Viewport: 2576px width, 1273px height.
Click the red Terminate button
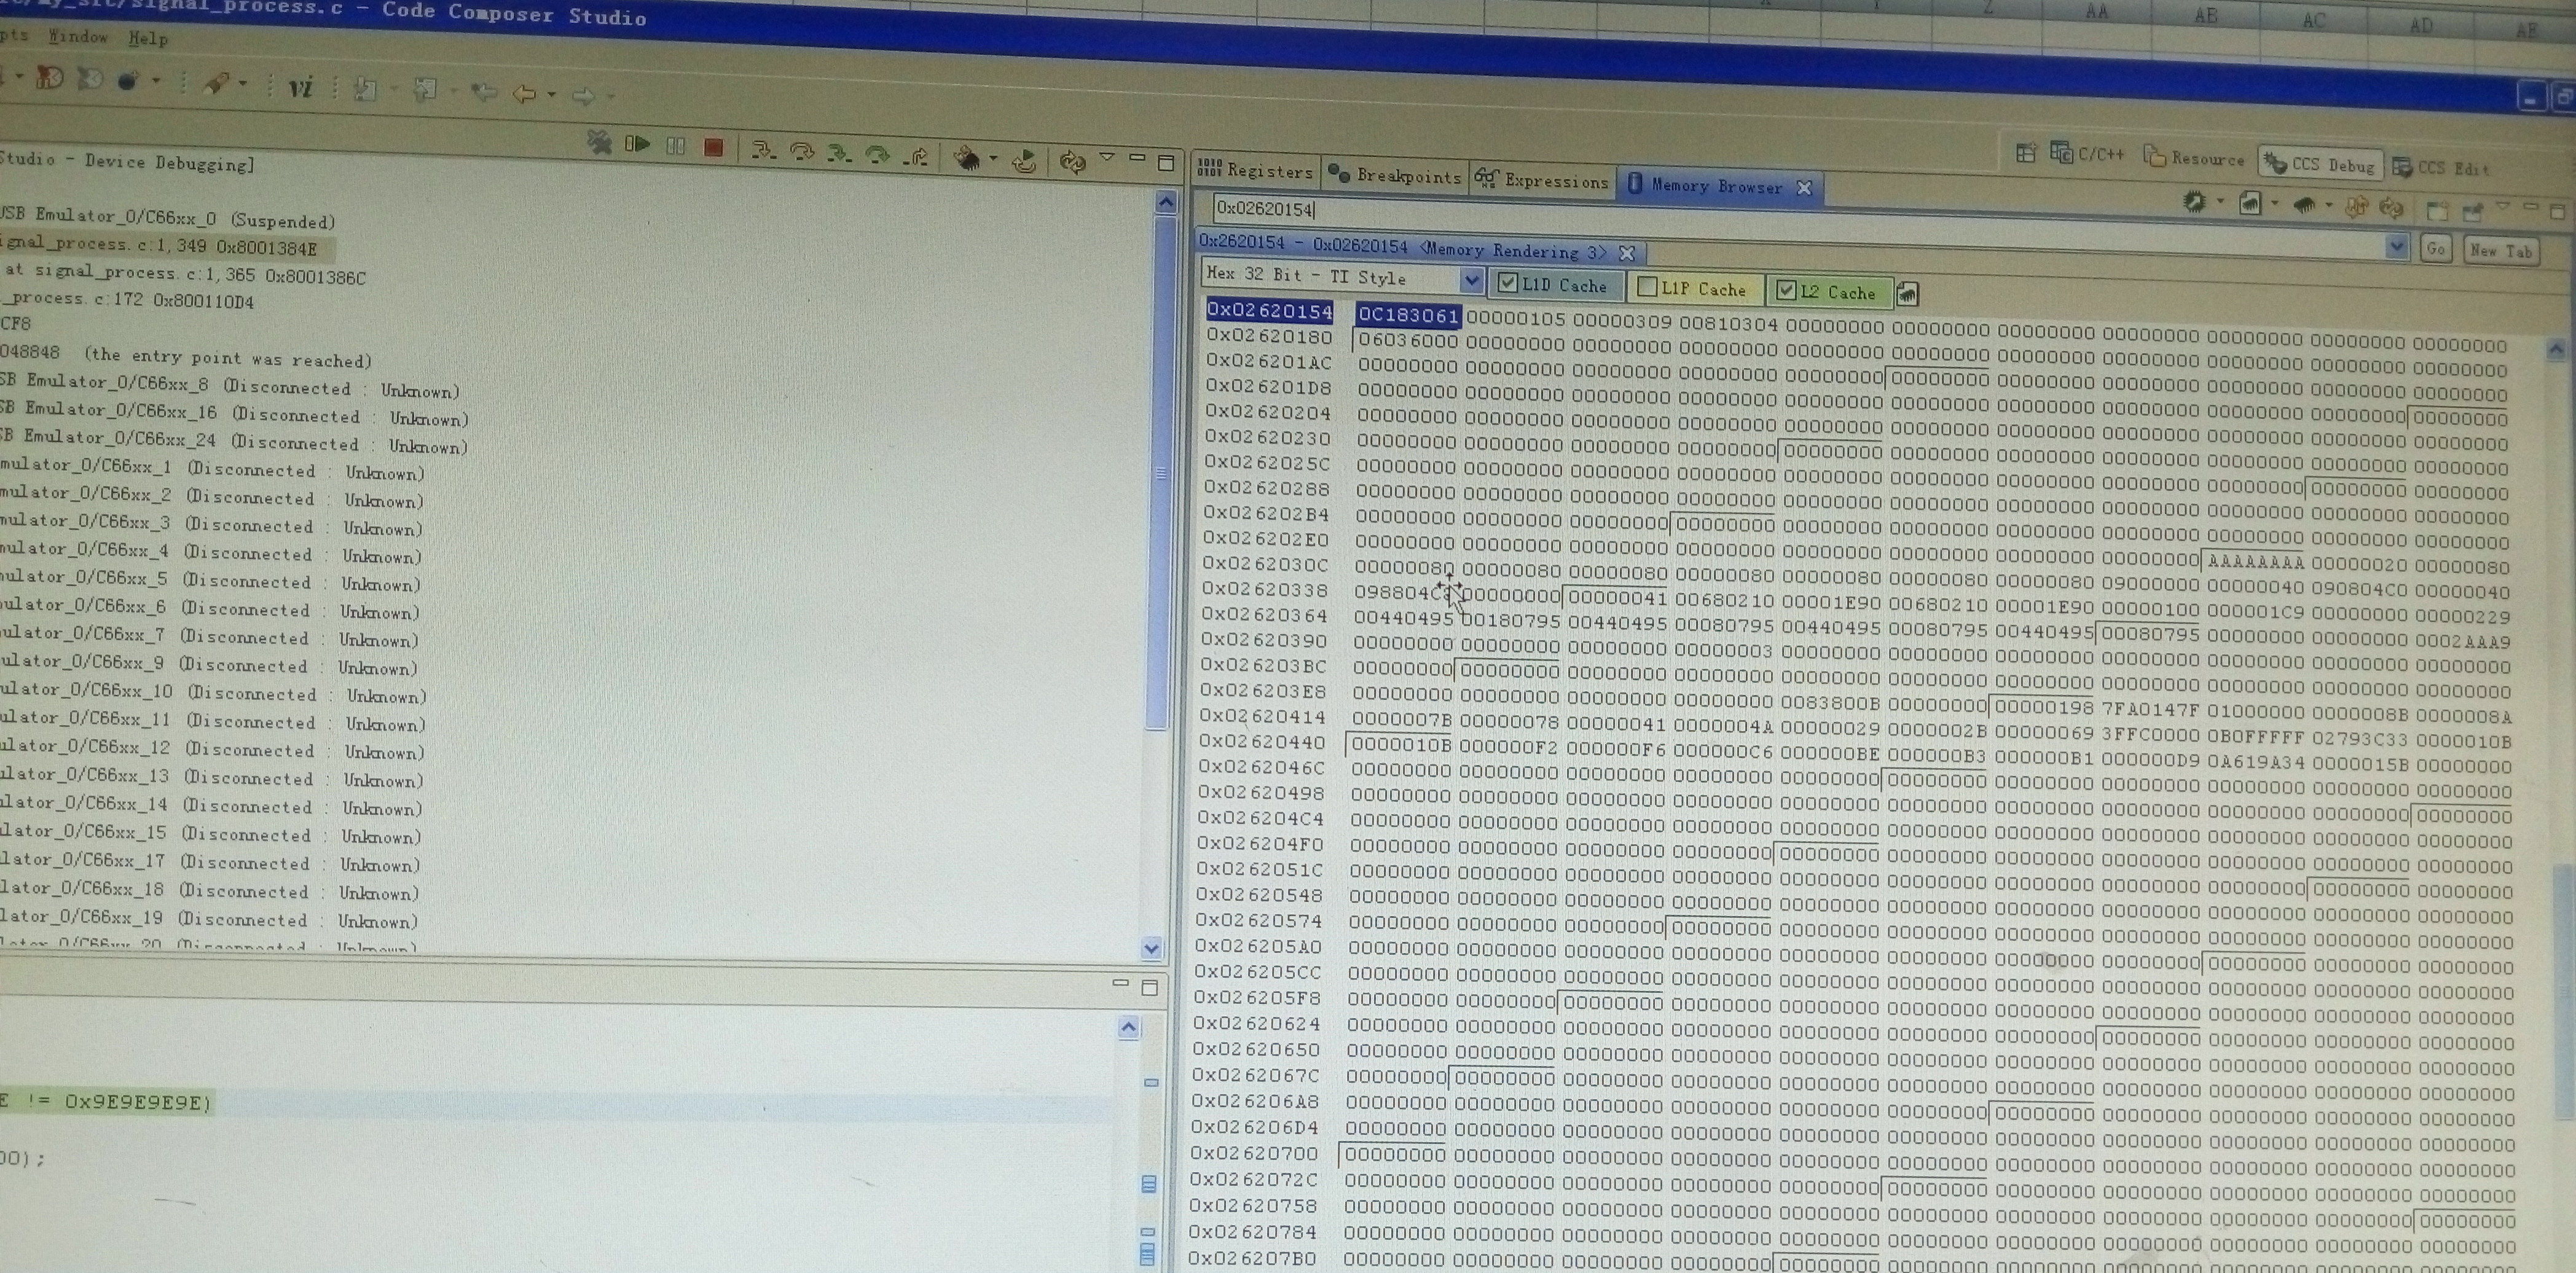coord(713,148)
